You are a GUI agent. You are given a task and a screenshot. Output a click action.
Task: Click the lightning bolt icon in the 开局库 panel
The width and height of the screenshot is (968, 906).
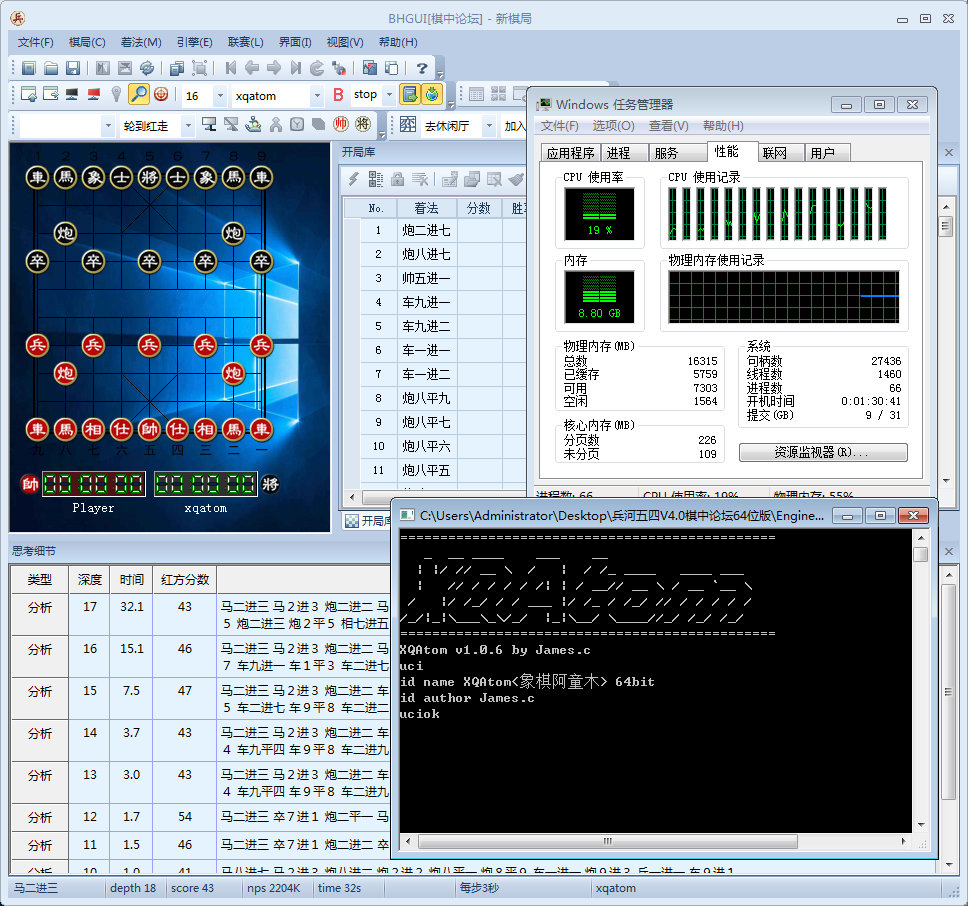pyautogui.click(x=353, y=179)
